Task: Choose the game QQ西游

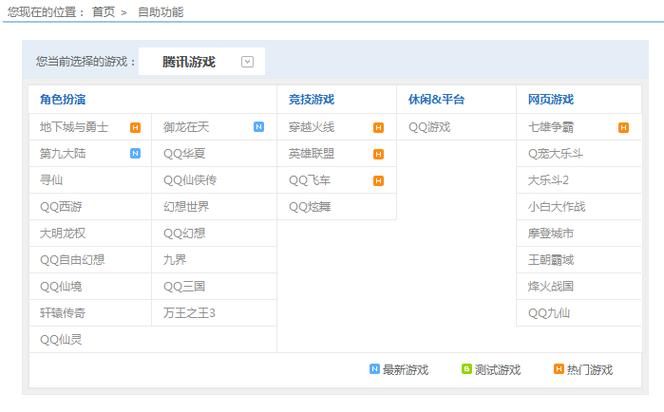Action: 61,207
